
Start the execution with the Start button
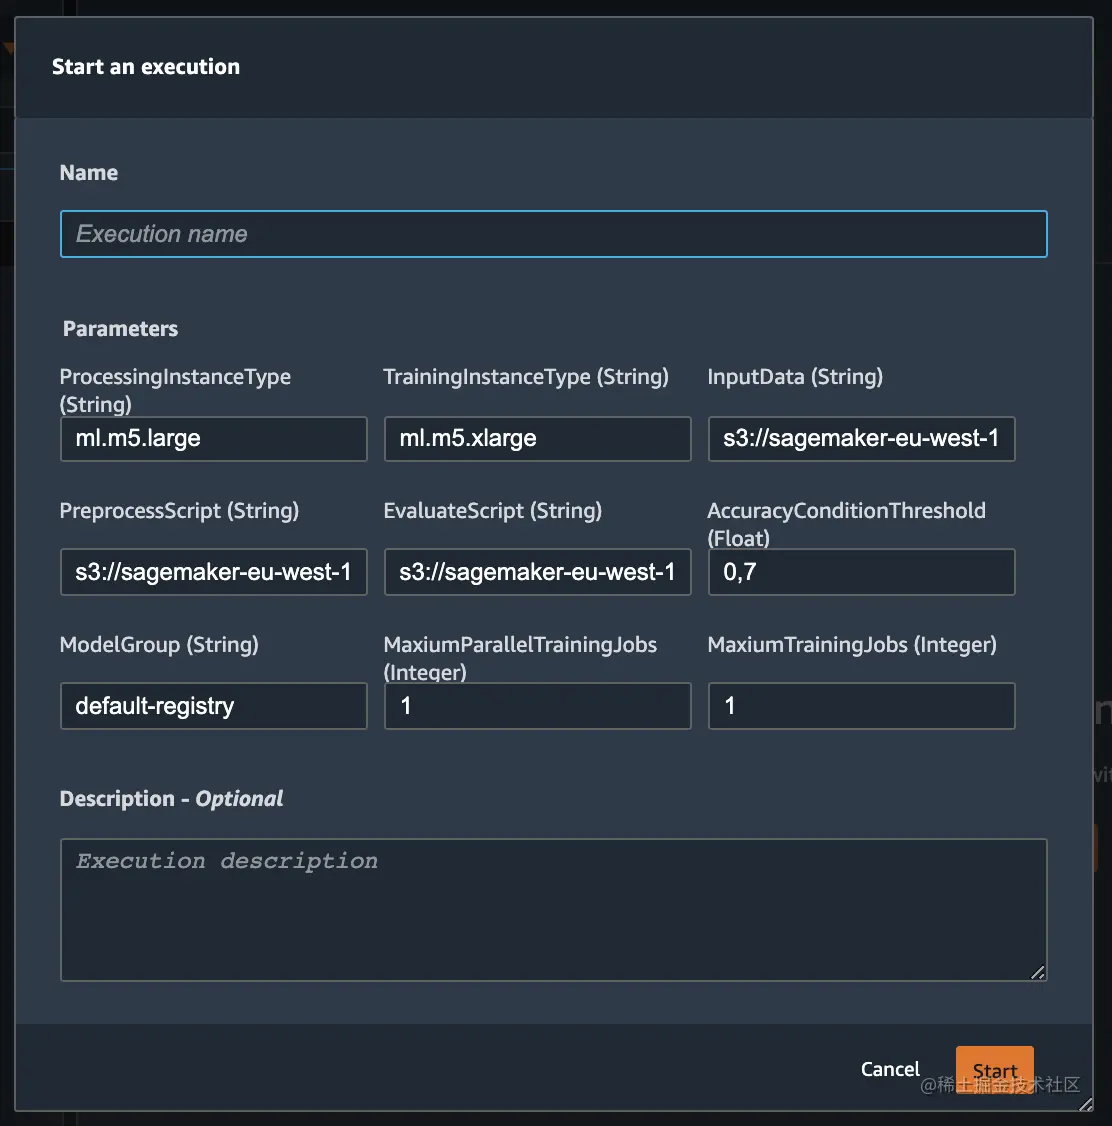click(994, 1070)
